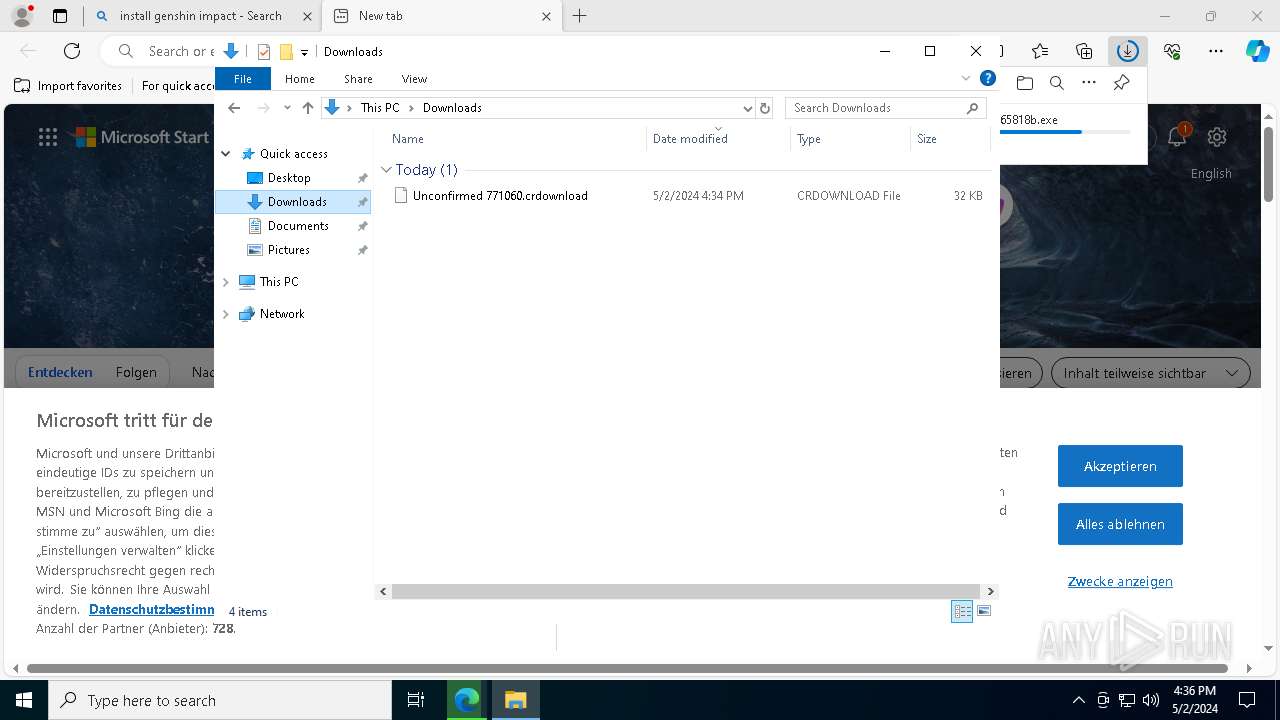Click the Windows taskbar search box
The image size is (1280, 720).
click(x=220, y=700)
